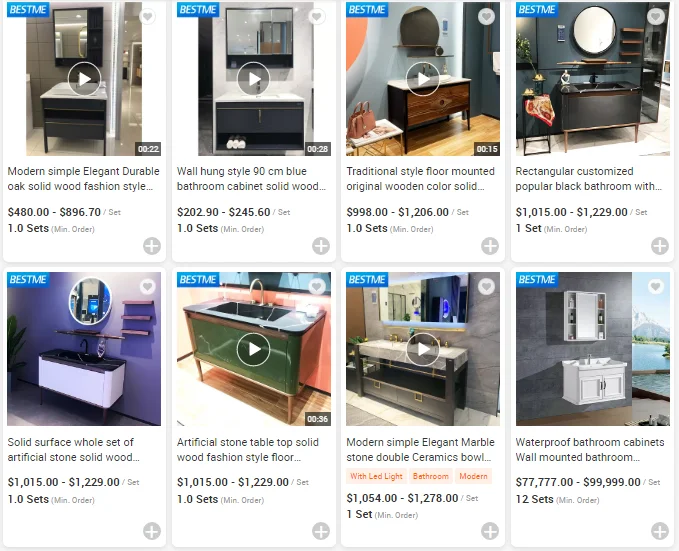This screenshot has height=551, width=679.
Task: Open the white wall mounted cabinet product image
Action: point(592,349)
